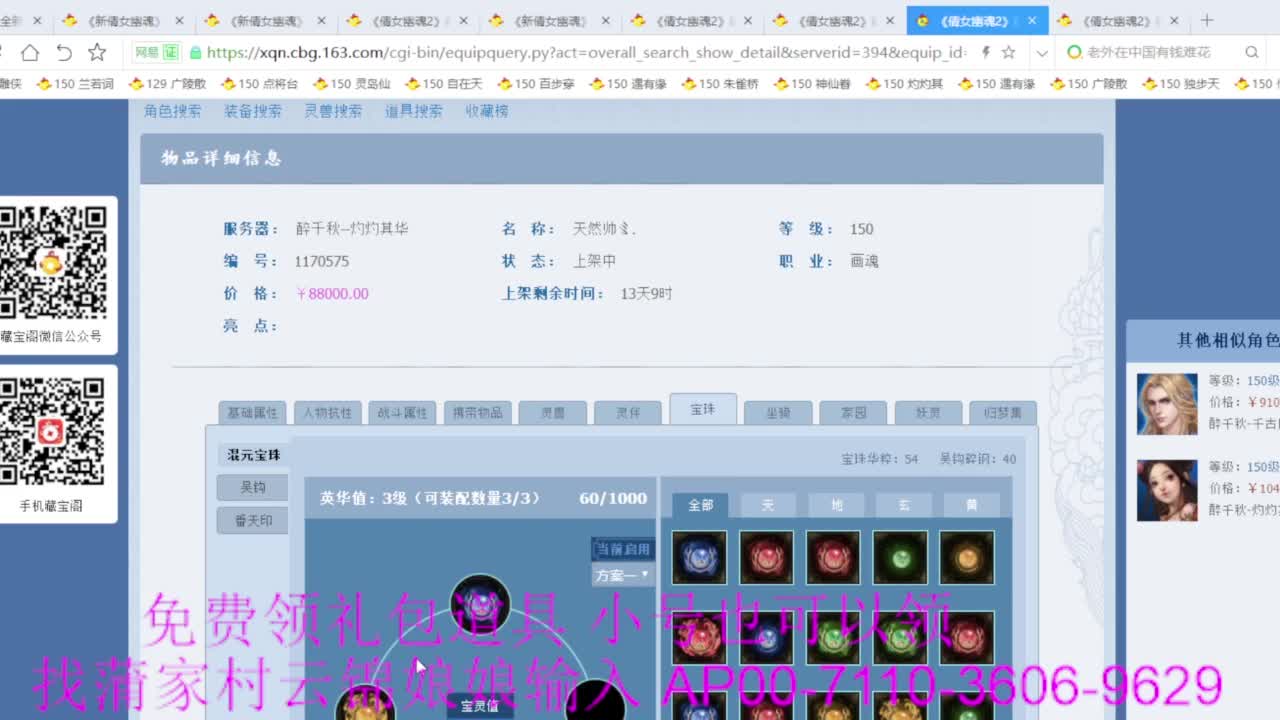1280x720 pixels.
Task: Click the undo/restore page arrow icon
Action: 63,53
